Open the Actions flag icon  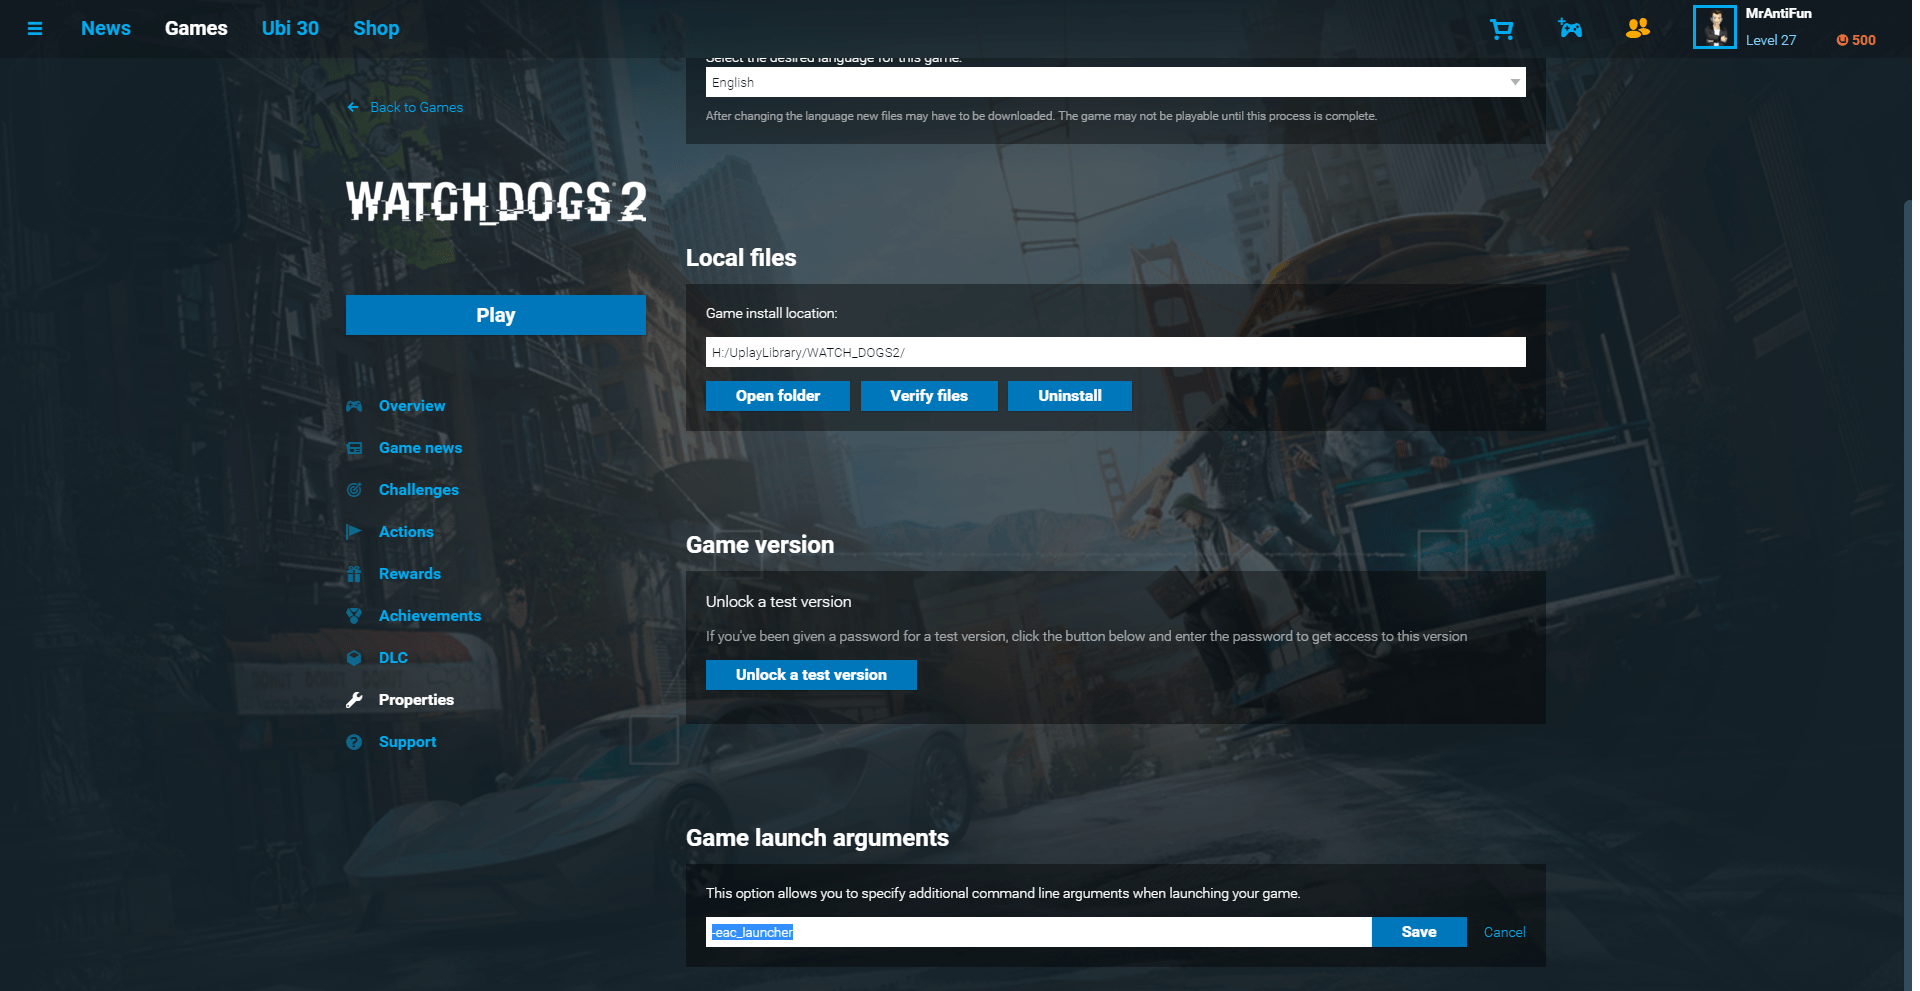tap(356, 532)
